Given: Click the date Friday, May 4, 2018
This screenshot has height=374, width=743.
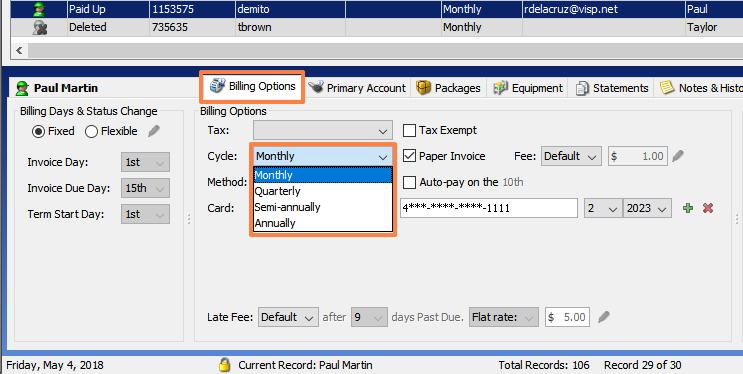Looking at the screenshot, I should (55, 365).
